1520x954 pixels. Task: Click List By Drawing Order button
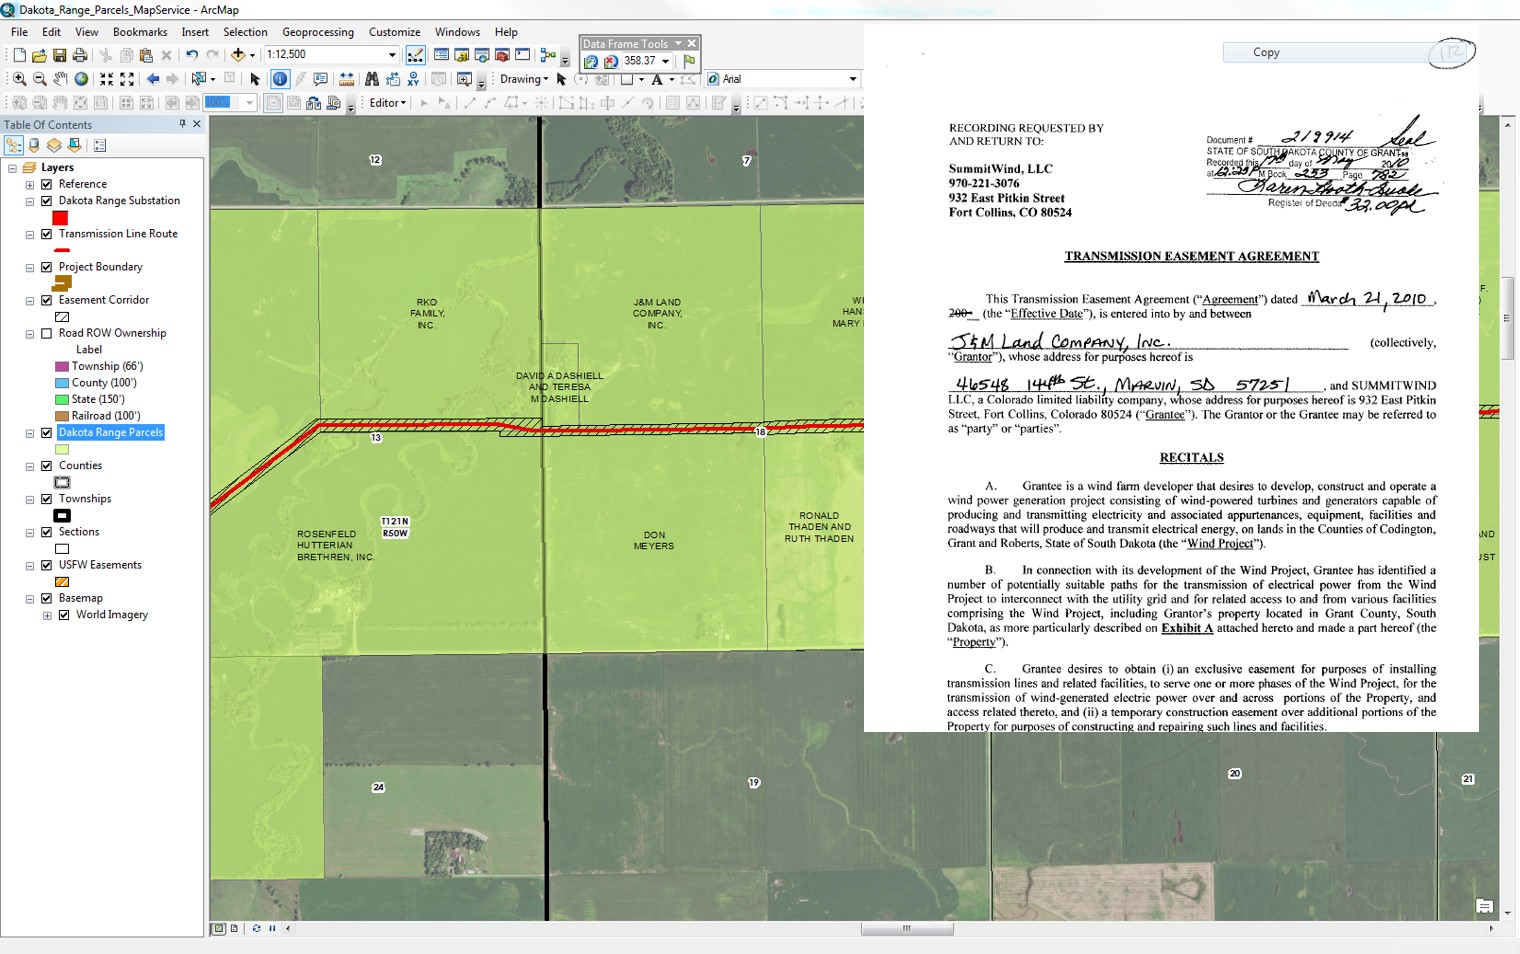(14, 145)
